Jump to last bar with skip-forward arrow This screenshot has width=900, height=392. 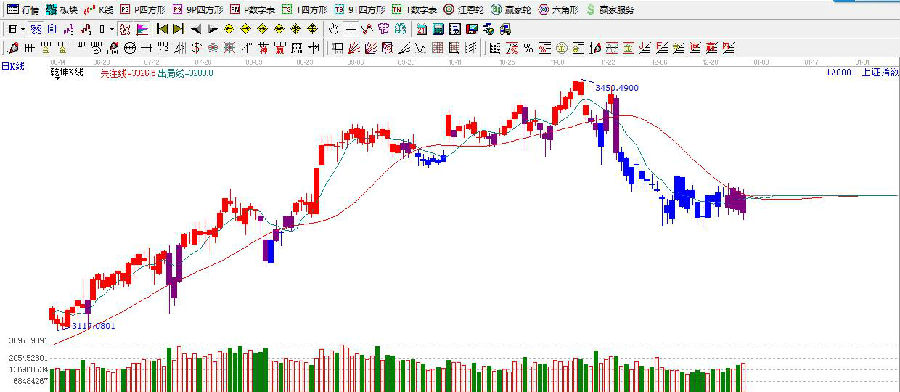coord(179,29)
